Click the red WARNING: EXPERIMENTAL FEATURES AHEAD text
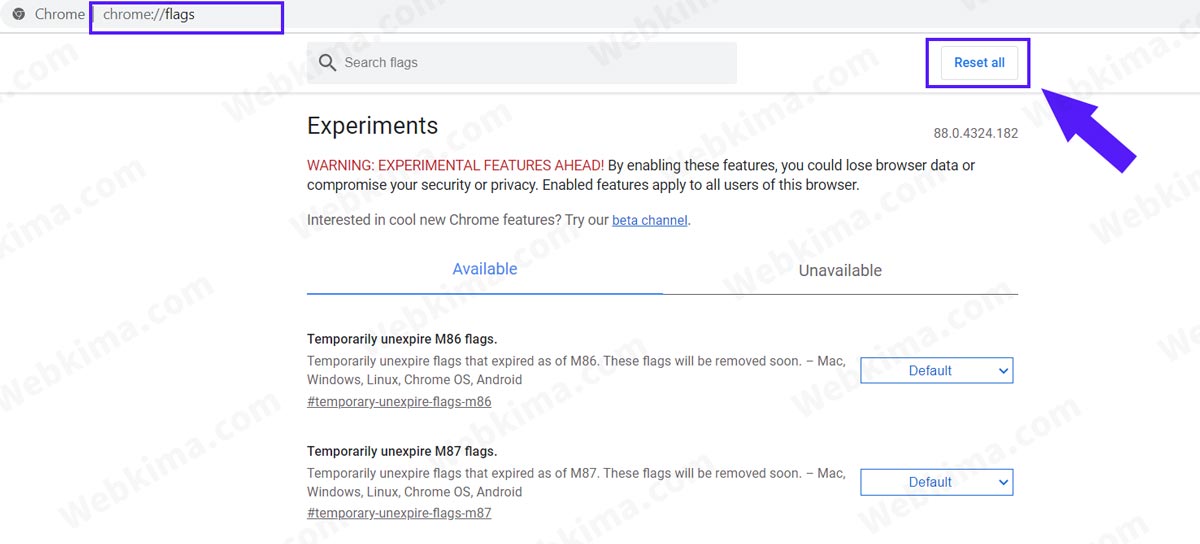This screenshot has height=544, width=1200. (455, 165)
